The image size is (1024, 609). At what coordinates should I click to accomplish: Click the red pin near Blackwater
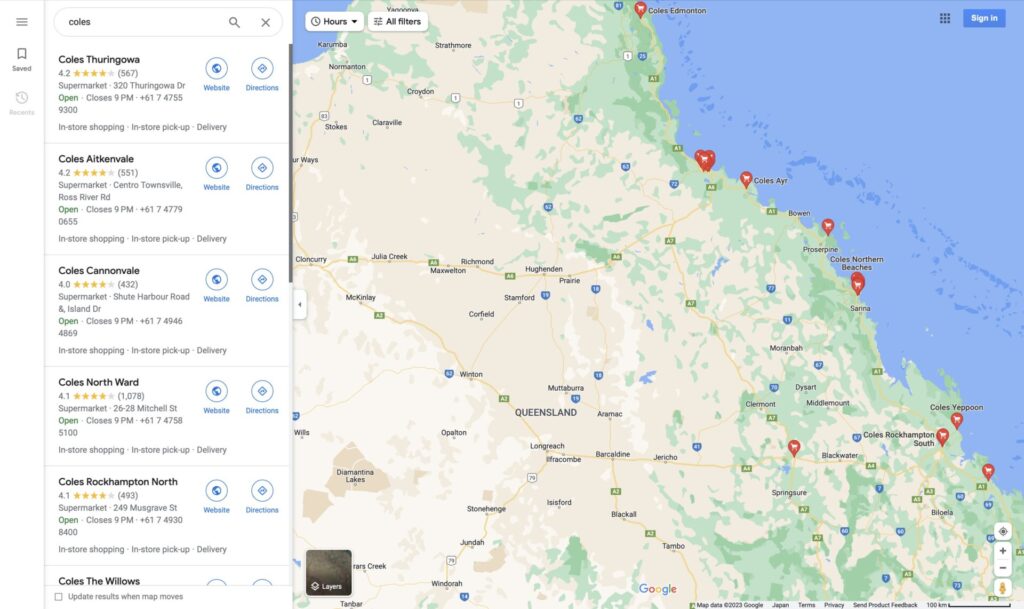click(x=793, y=448)
